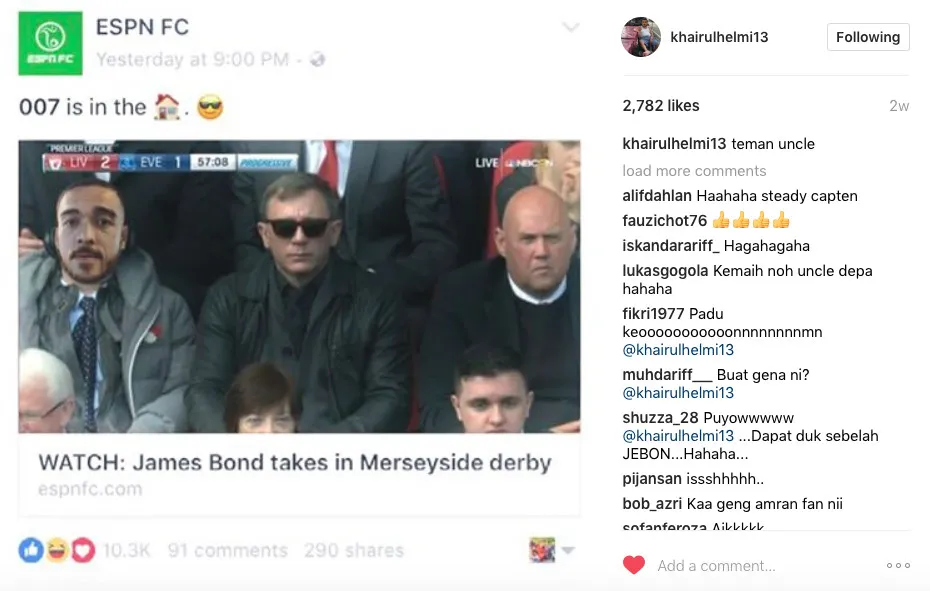930x591 pixels.
Task: Open the khairulhelmi13 profile avatar
Action: pyautogui.click(x=640, y=37)
